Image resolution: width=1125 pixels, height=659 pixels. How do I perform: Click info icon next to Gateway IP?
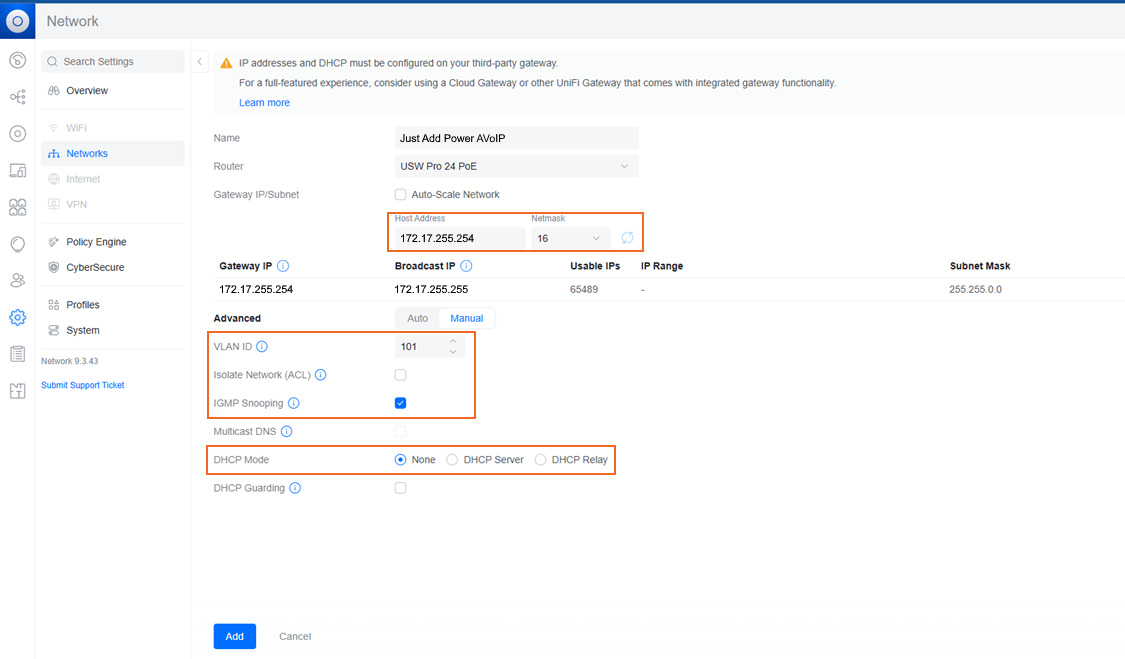pos(283,266)
